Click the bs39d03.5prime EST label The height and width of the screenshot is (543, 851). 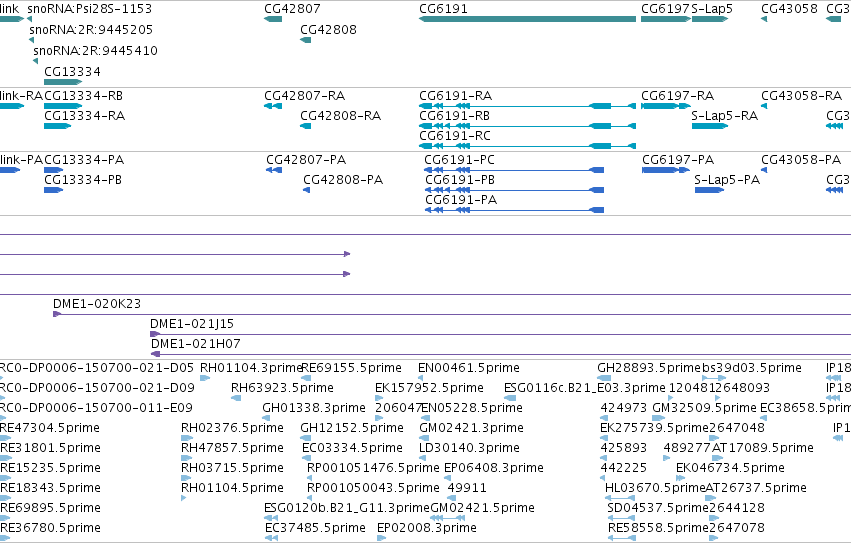pyautogui.click(x=752, y=368)
